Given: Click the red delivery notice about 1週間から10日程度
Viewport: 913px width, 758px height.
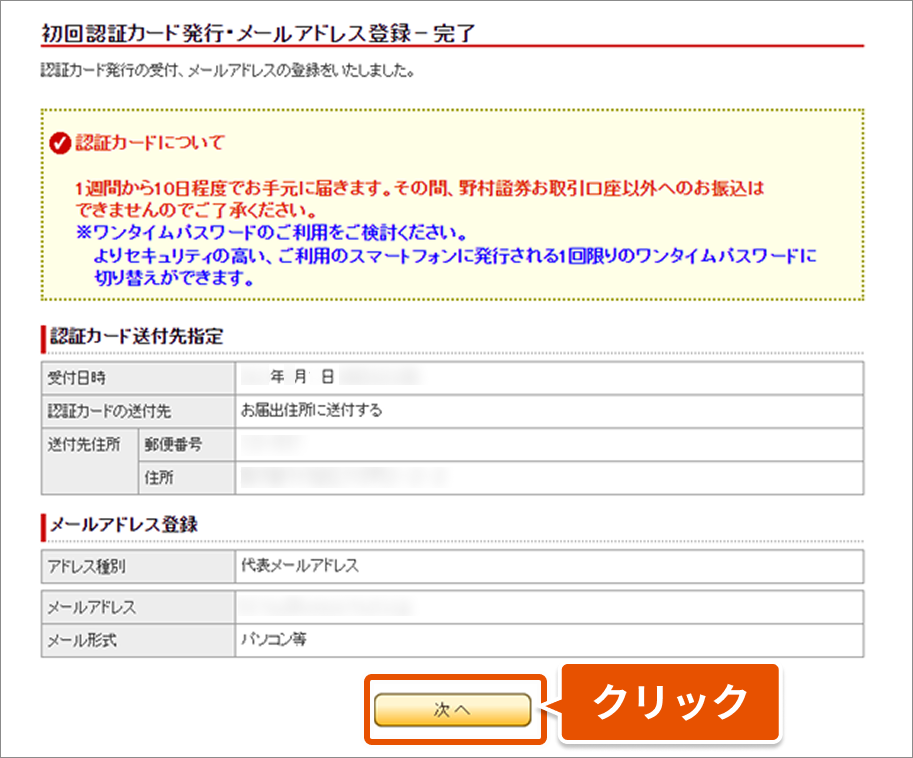Looking at the screenshot, I should click(419, 198).
